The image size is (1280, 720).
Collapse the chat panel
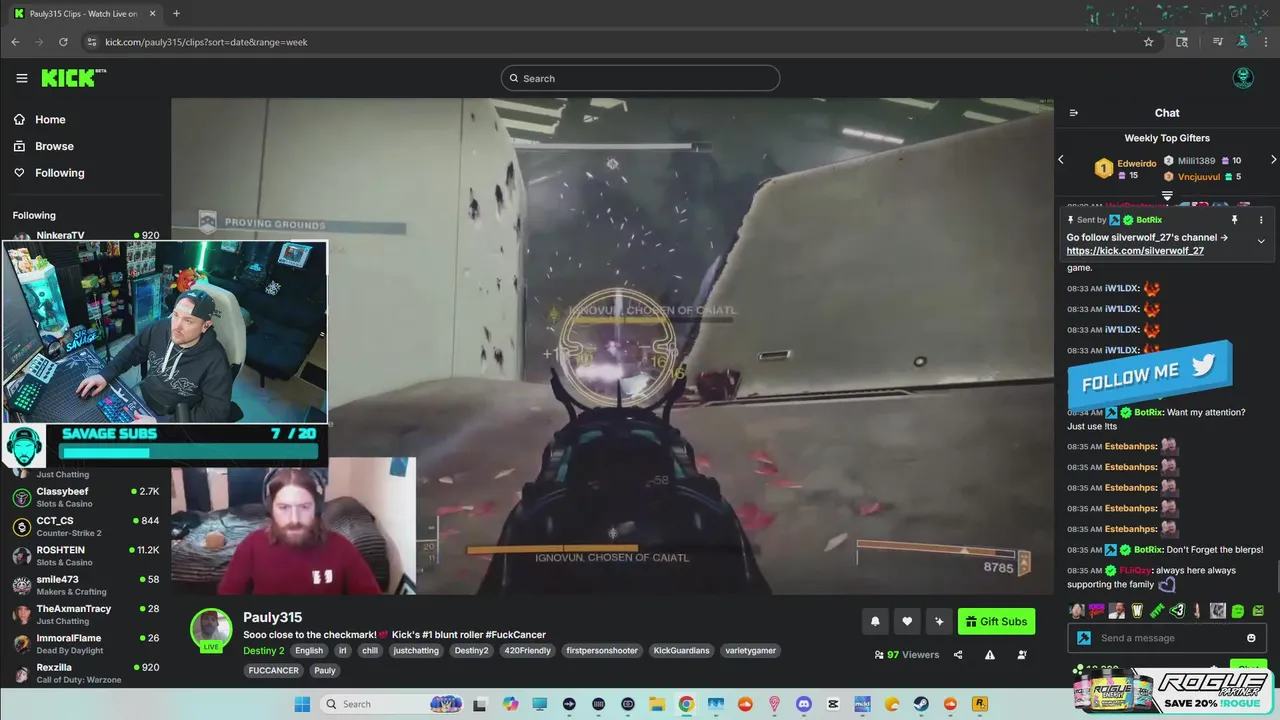coord(1074,113)
